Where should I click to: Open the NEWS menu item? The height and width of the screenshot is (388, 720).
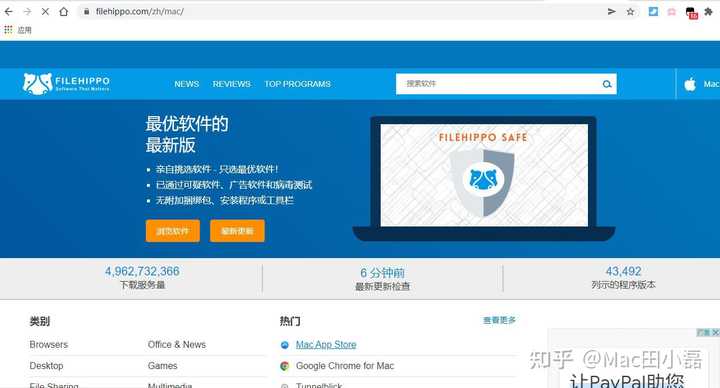click(186, 84)
